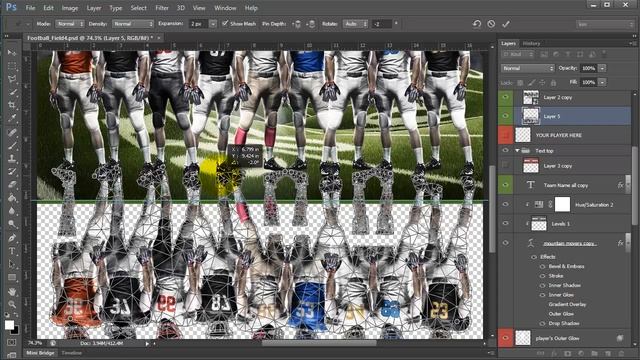
Task: Select the Brush tool
Action: tap(12, 145)
